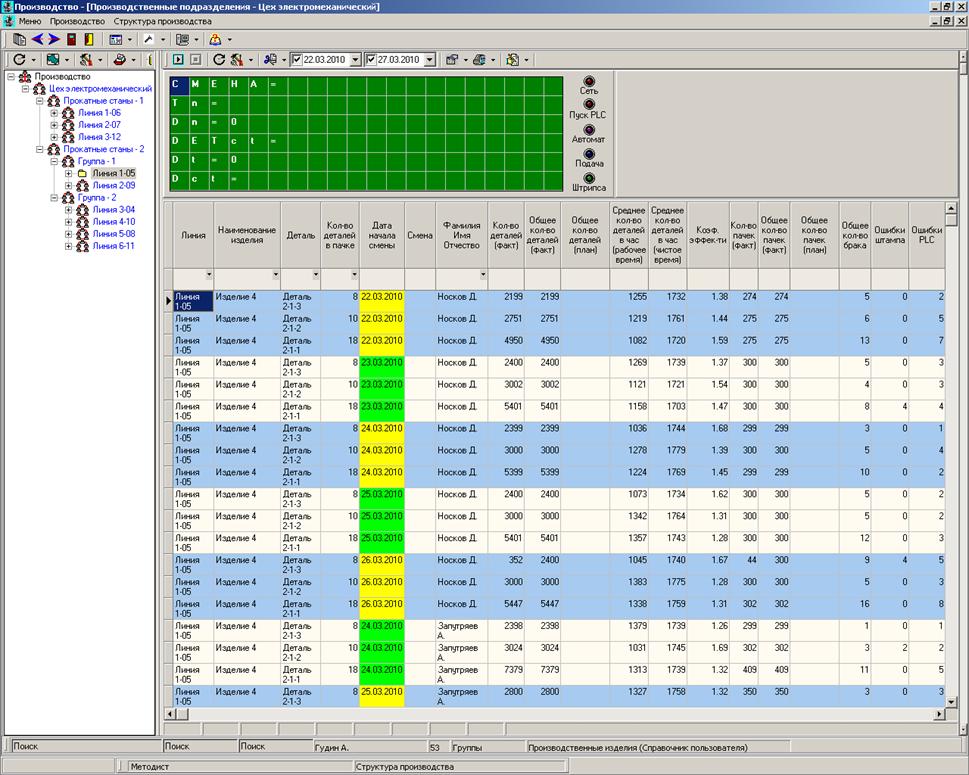Click the yellow exit door icon

(x=89, y=40)
